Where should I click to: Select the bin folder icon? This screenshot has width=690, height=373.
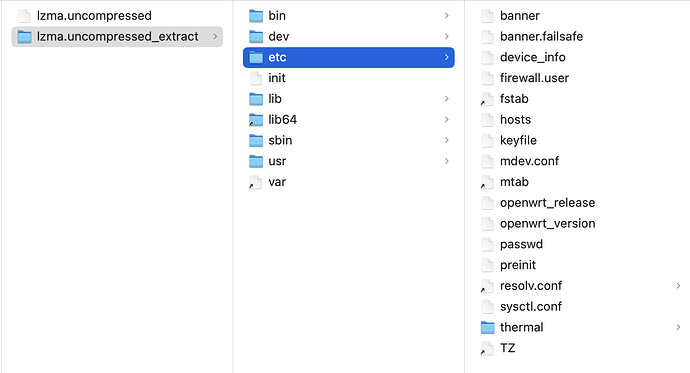tap(256, 16)
